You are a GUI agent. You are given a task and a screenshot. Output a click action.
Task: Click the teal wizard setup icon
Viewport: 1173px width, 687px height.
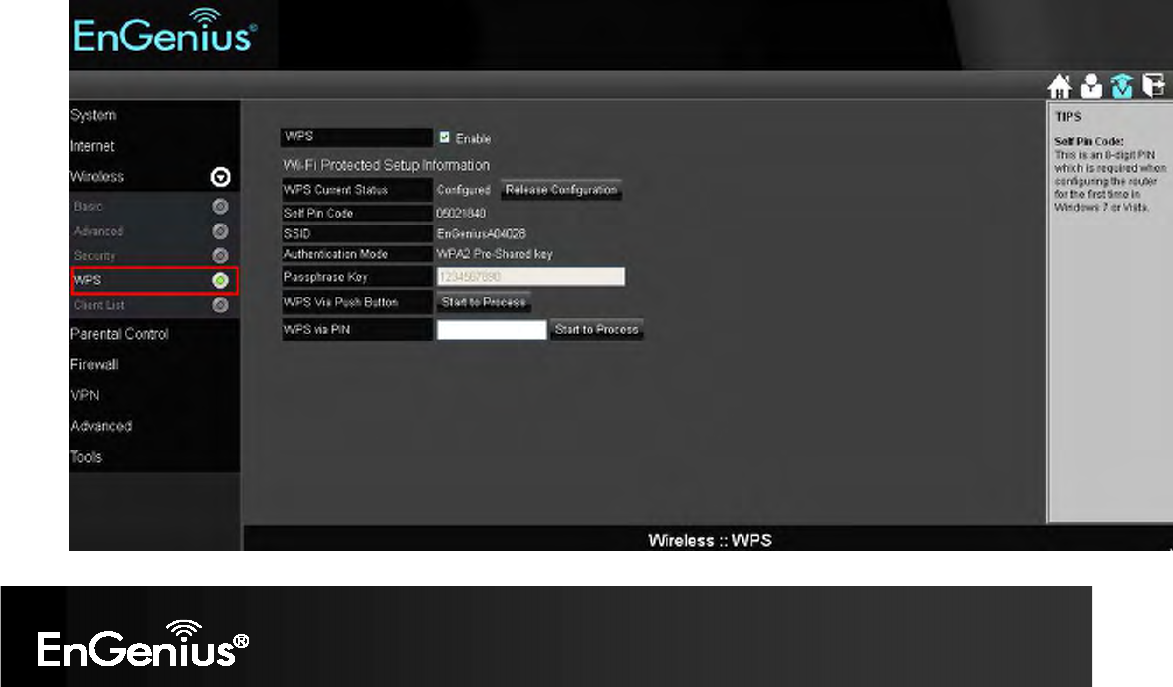(1121, 87)
